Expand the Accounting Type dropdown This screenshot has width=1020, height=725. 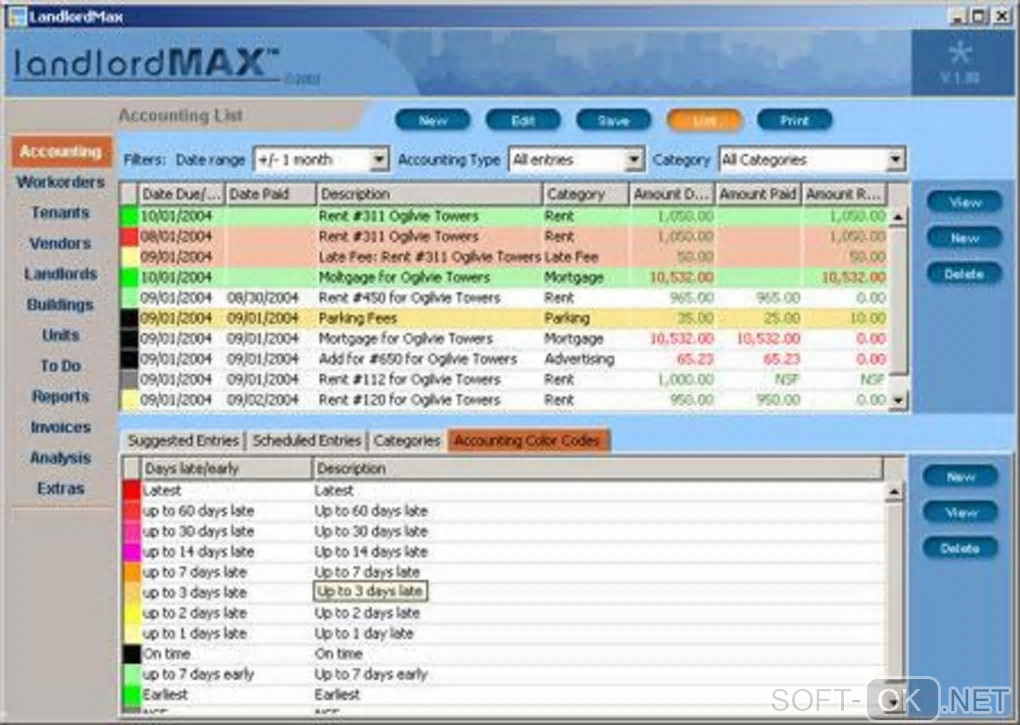(634, 159)
